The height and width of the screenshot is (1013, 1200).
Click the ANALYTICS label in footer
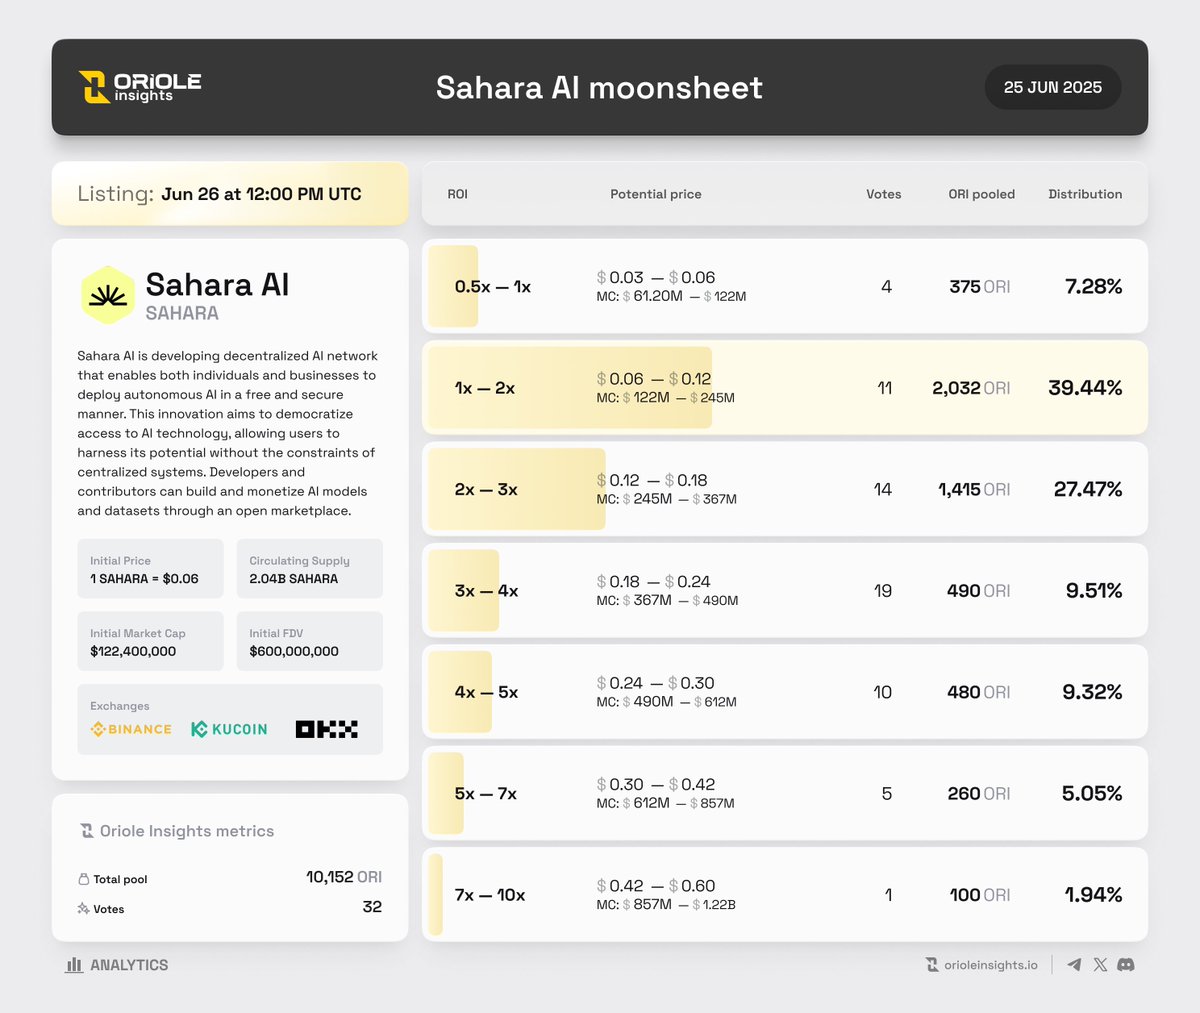[x=129, y=965]
